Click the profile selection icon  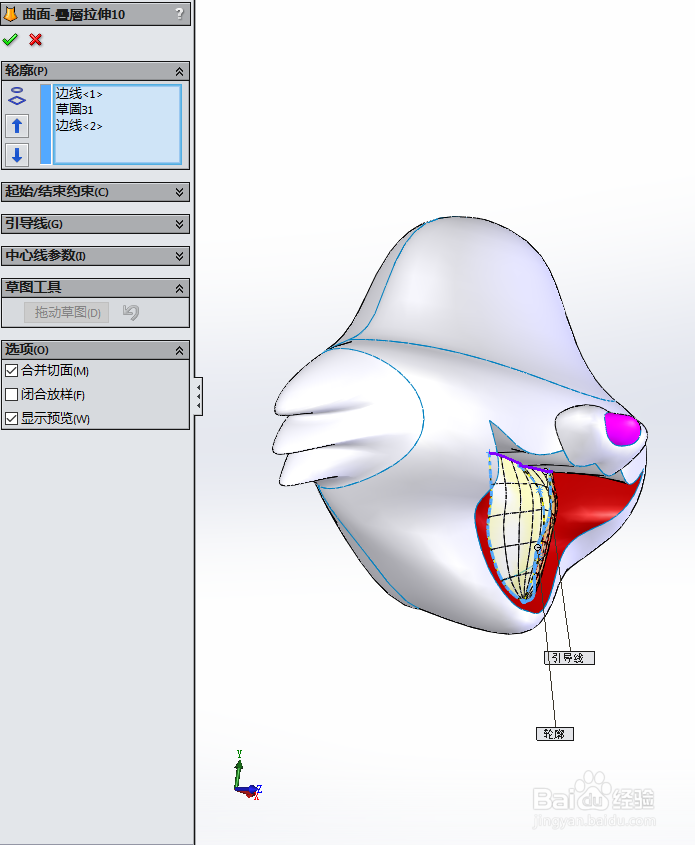[17, 96]
